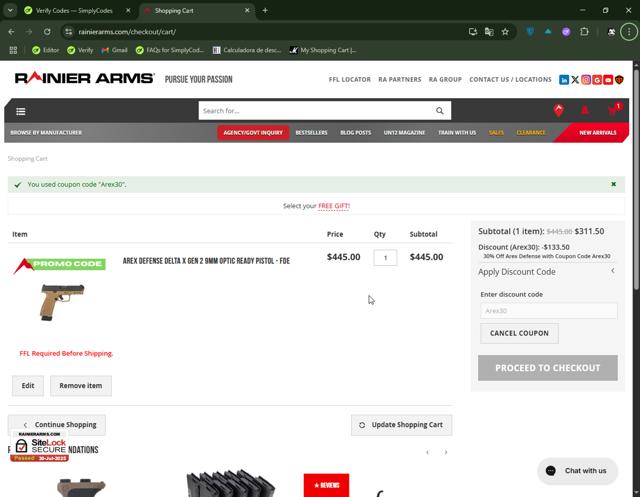Open the Chrome three-dot menu
This screenshot has width=640, height=497.
coord(629,32)
